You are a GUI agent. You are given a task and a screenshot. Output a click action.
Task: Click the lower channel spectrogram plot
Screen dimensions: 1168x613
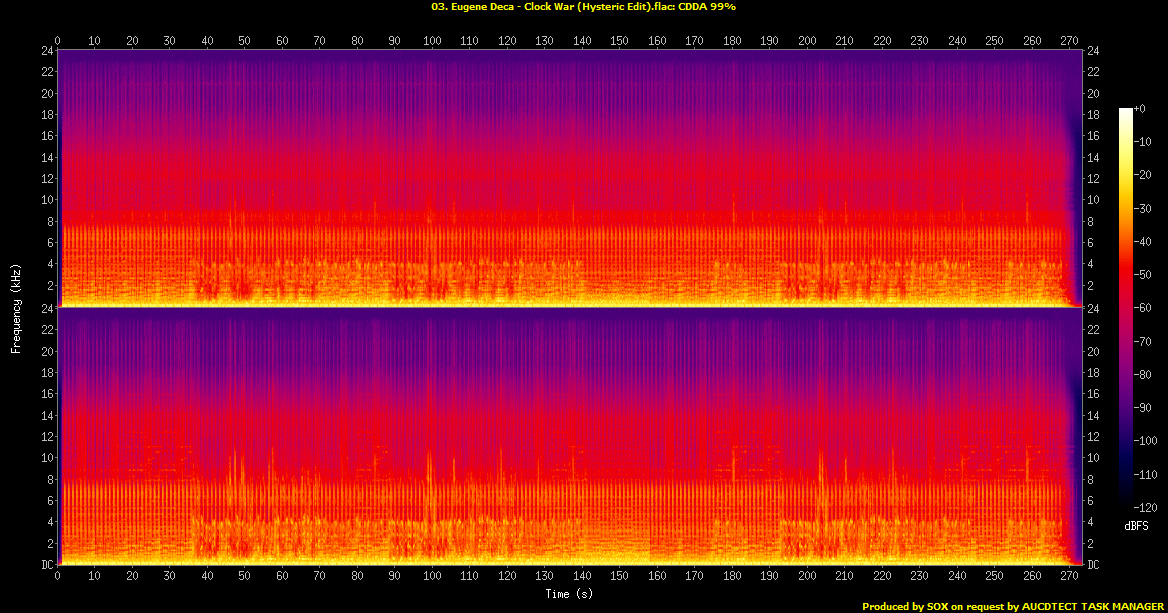pyautogui.click(x=569, y=436)
